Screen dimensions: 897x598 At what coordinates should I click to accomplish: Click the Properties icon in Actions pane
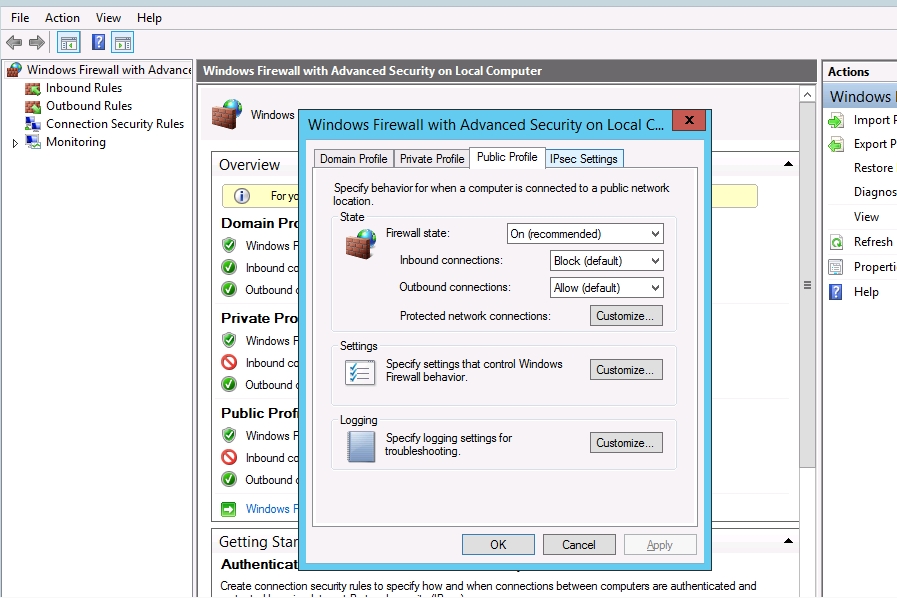[x=836, y=267]
